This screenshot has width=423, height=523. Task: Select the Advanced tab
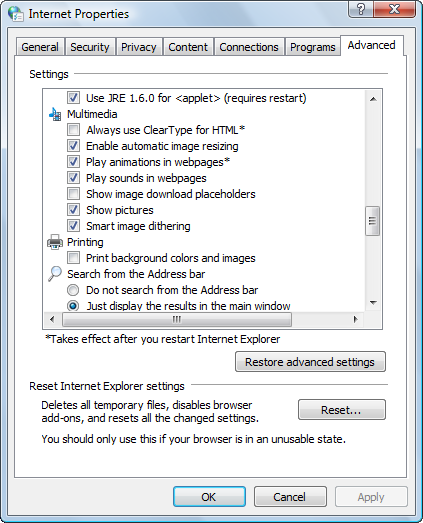(372, 45)
